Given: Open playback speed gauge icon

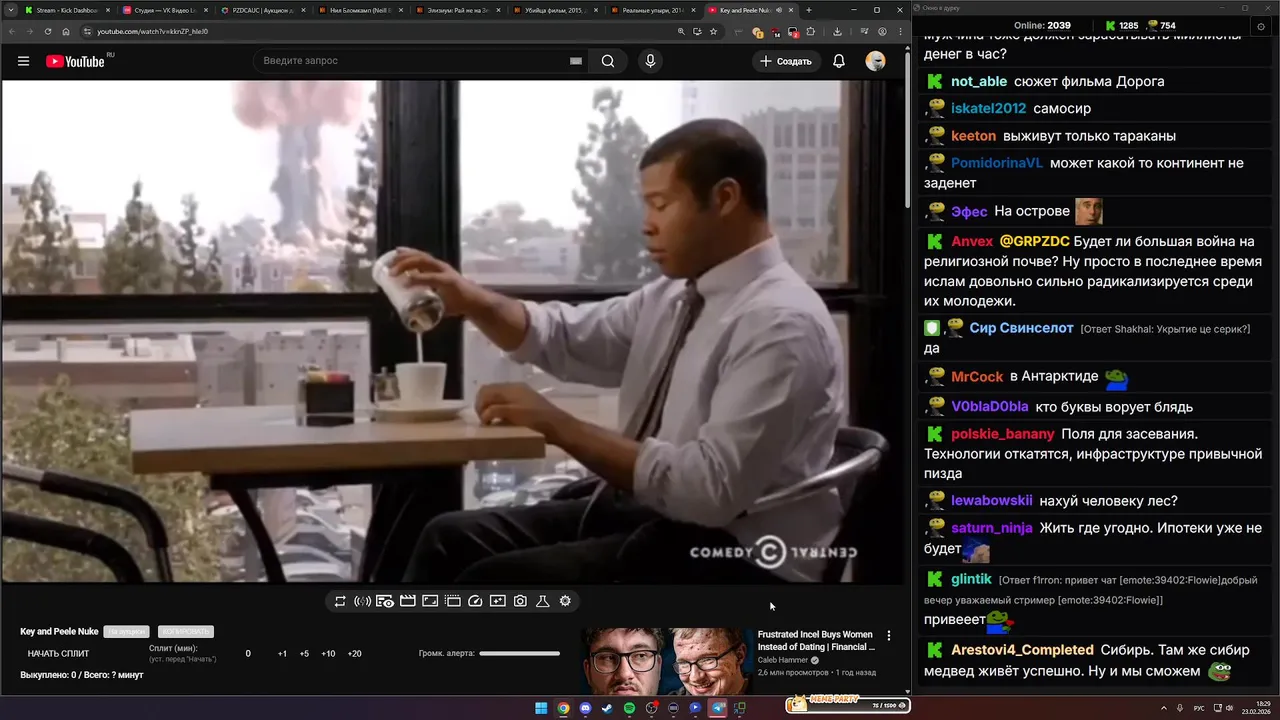Looking at the screenshot, I should 475,601.
